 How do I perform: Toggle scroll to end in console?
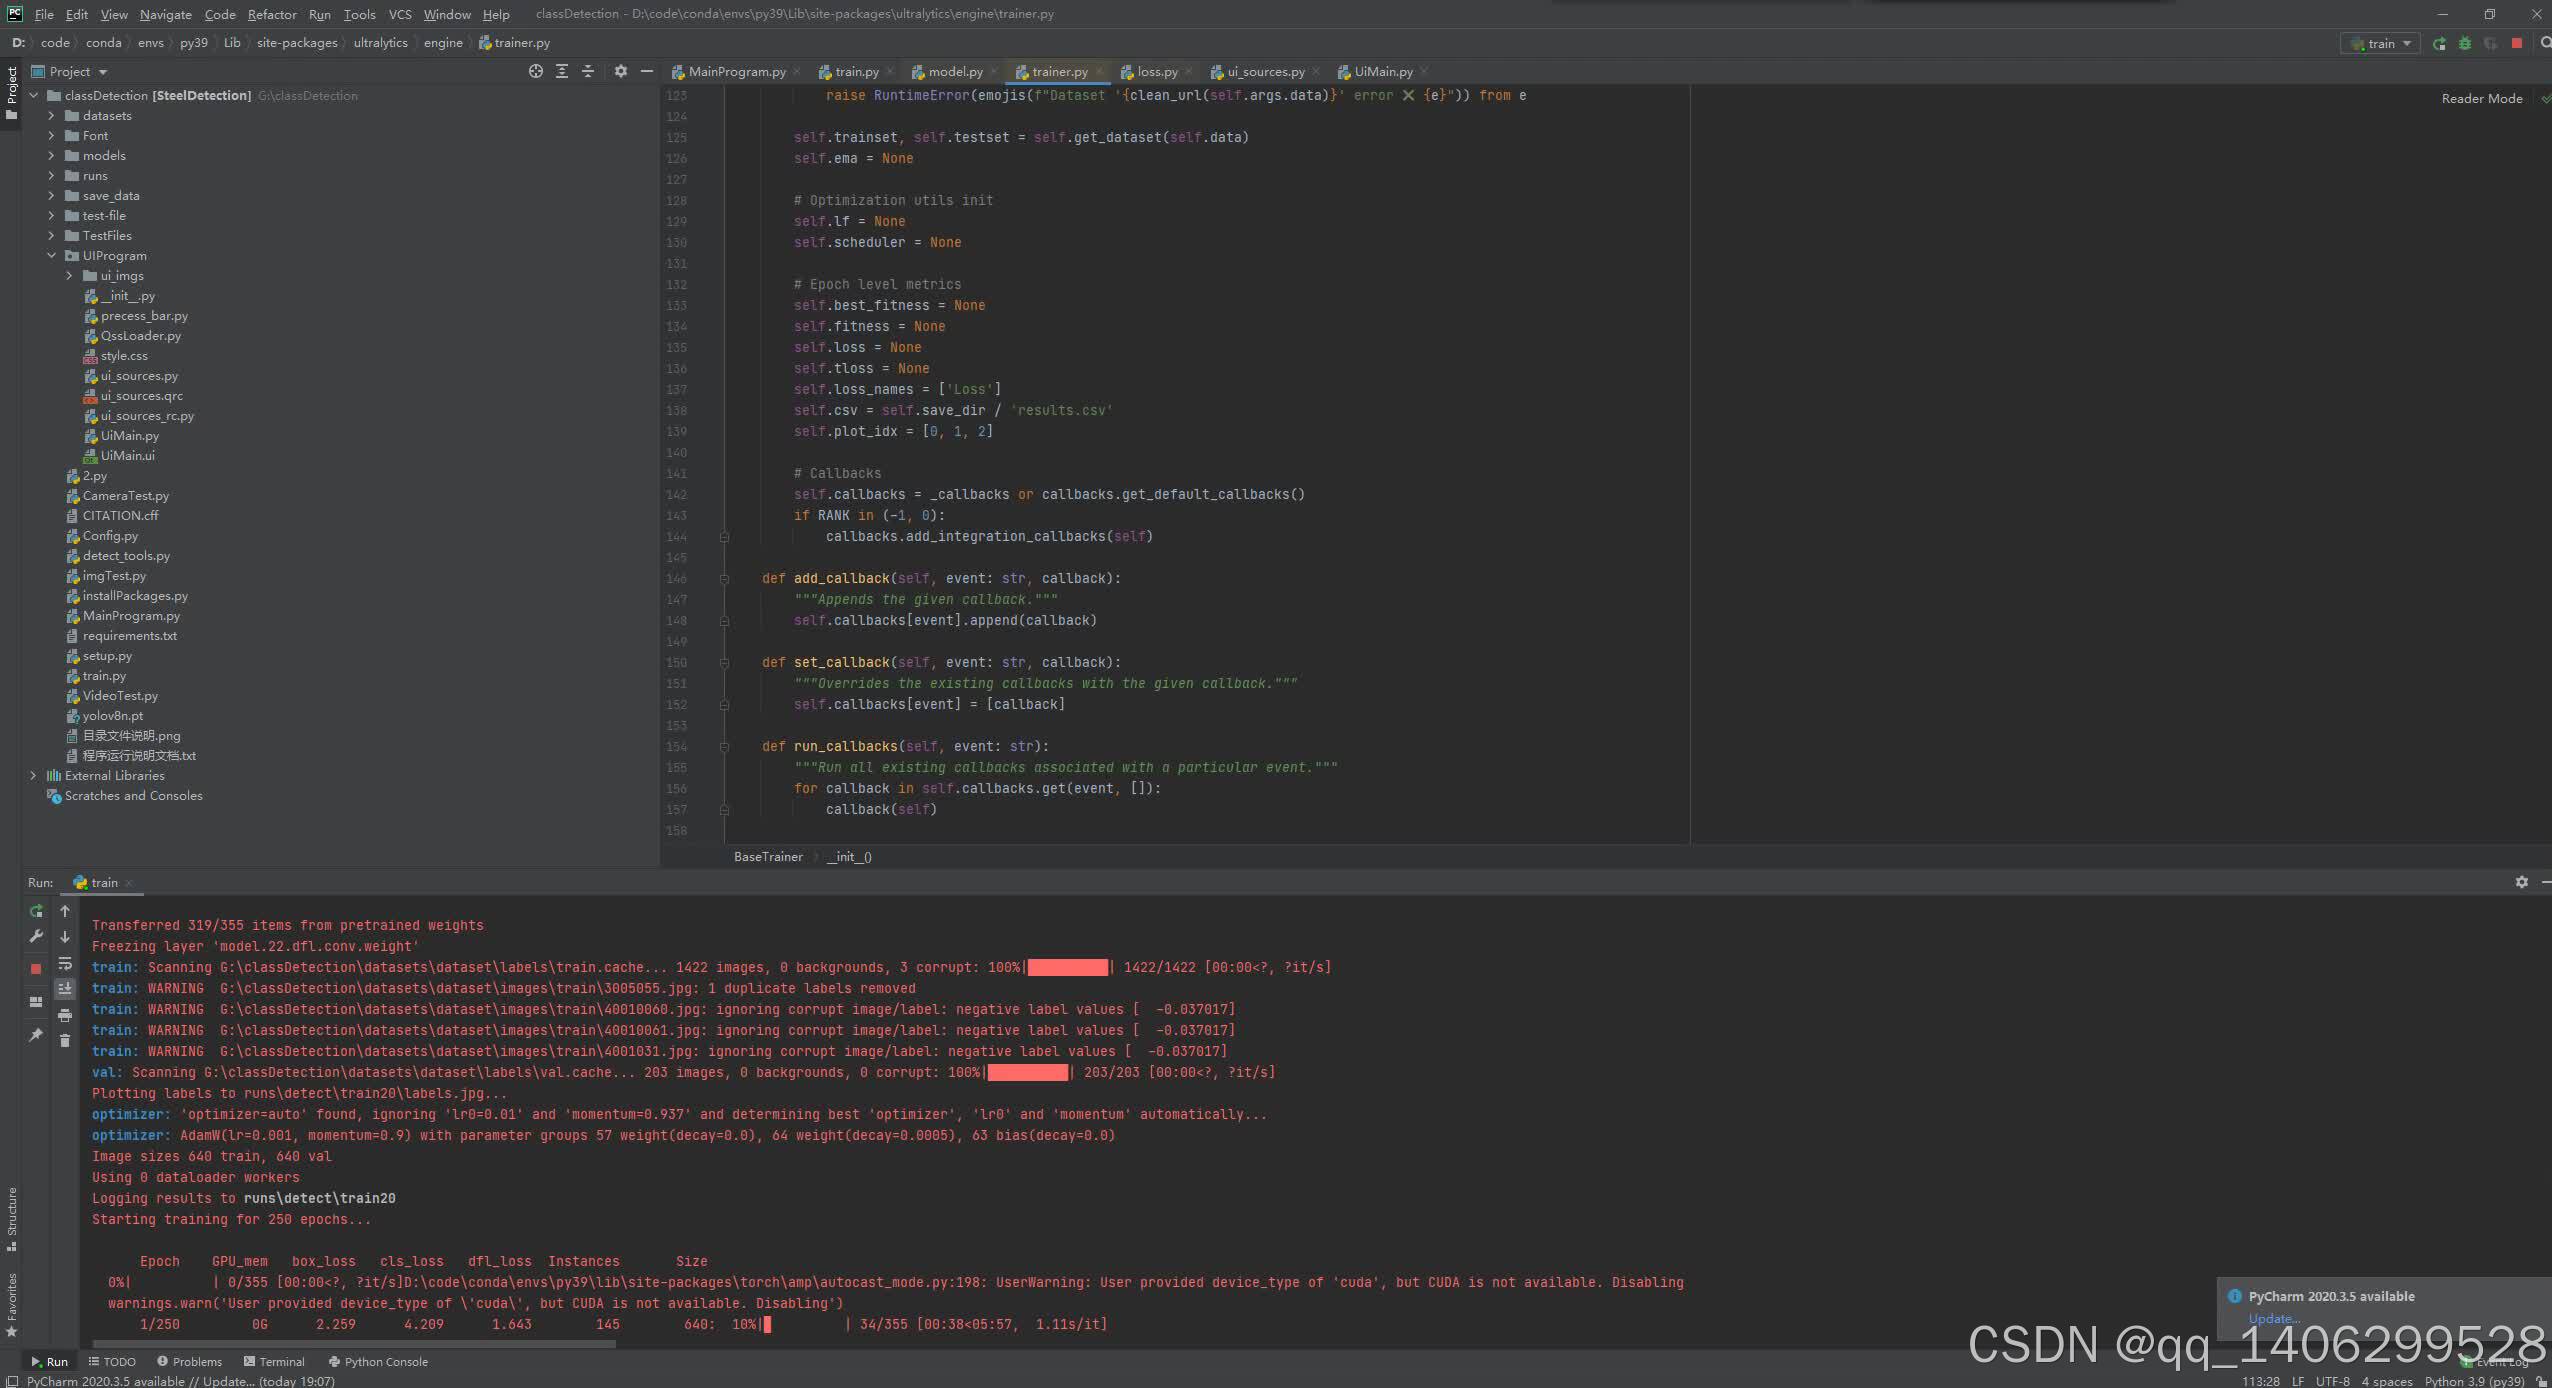[65, 988]
